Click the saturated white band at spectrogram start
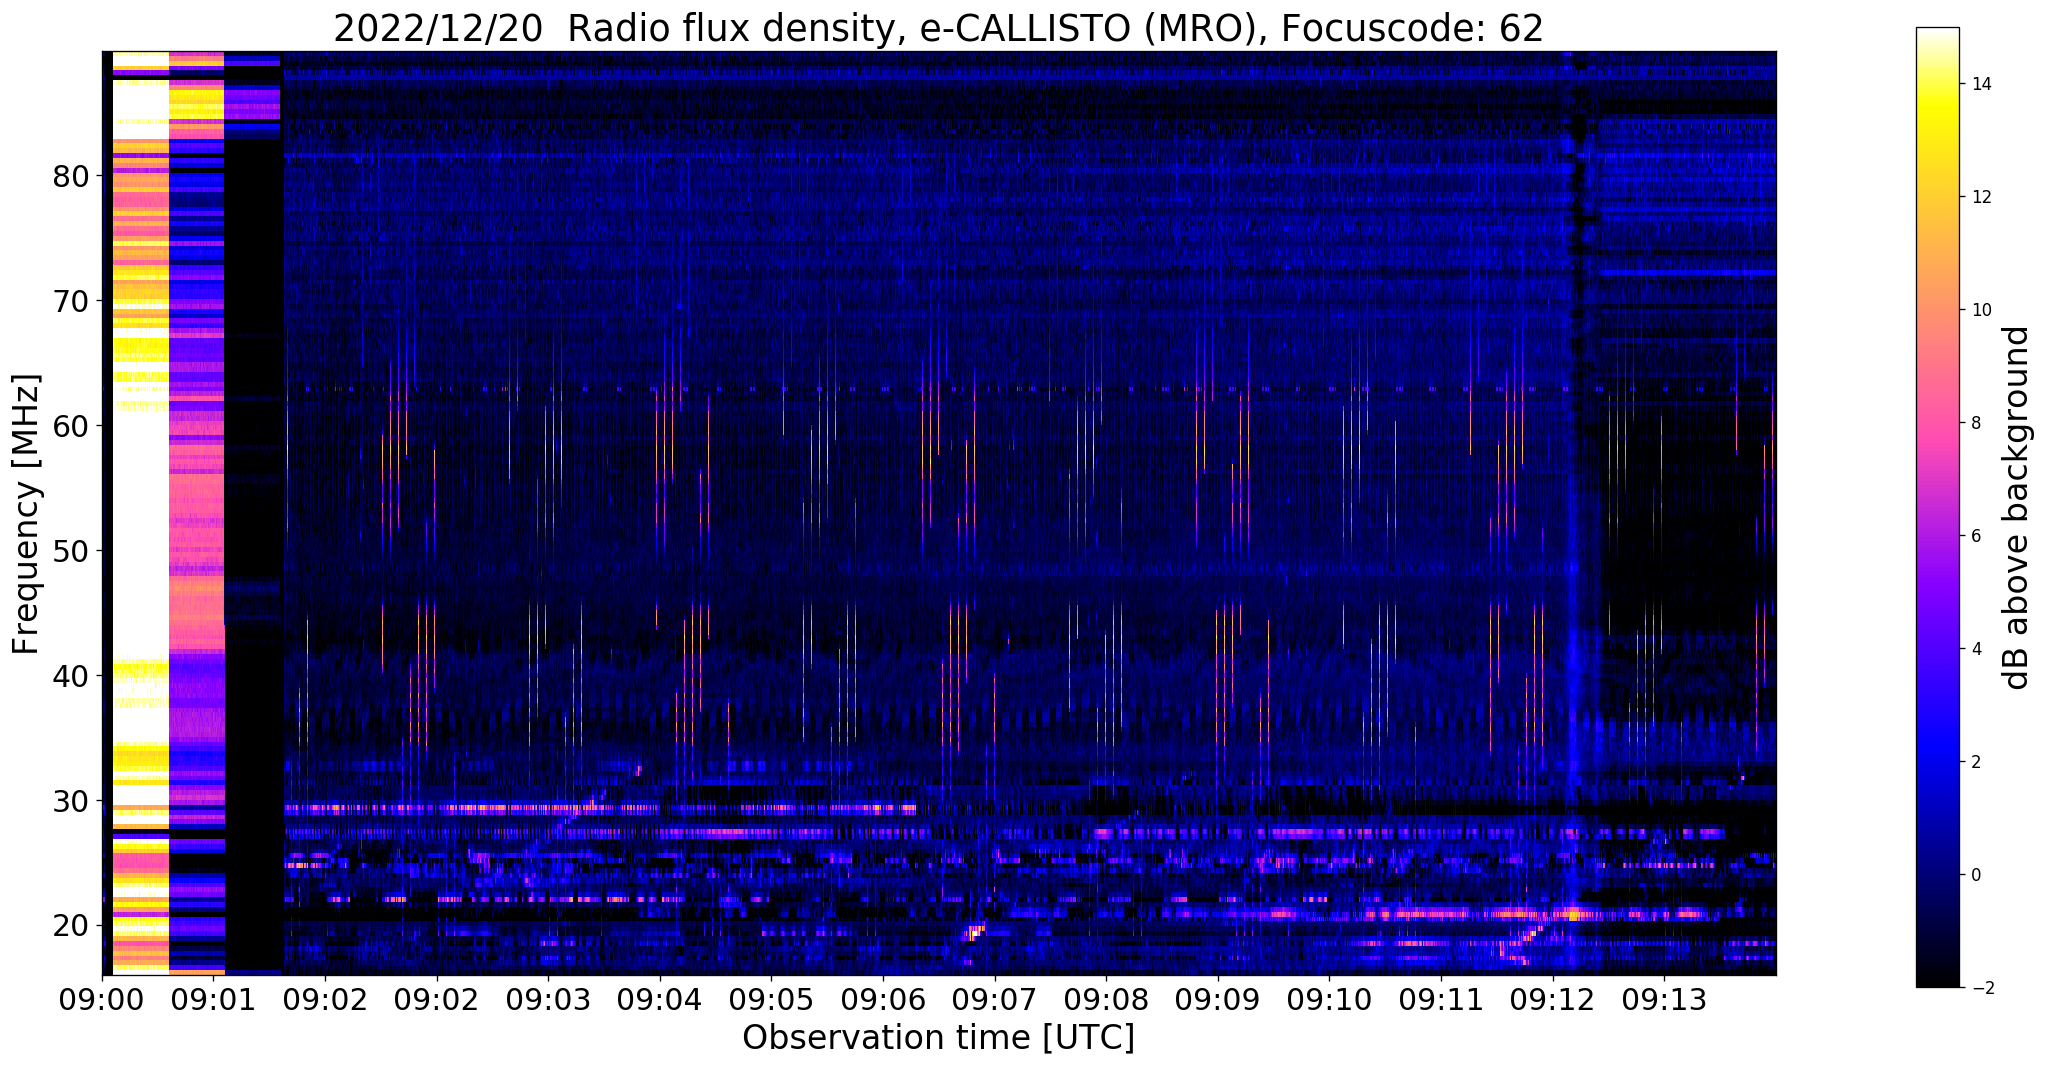This screenshot has width=2047, height=1067. (140, 512)
